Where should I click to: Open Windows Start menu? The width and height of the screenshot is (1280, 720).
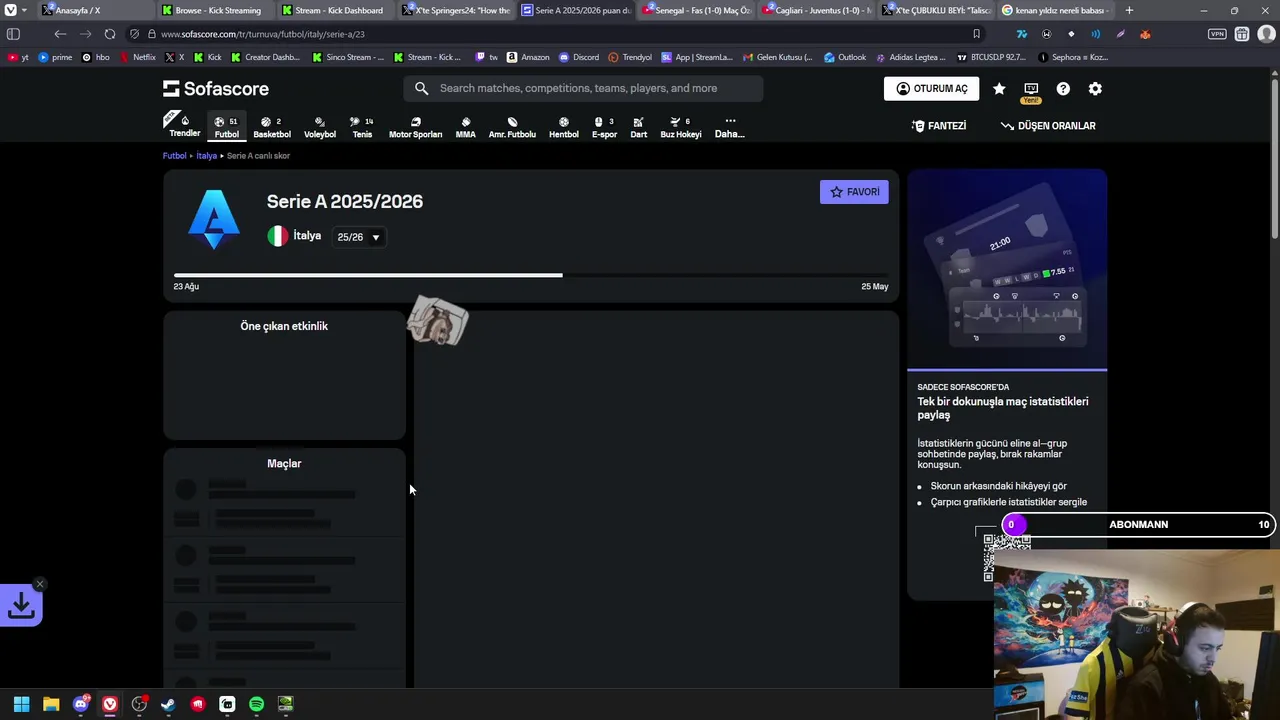21,704
